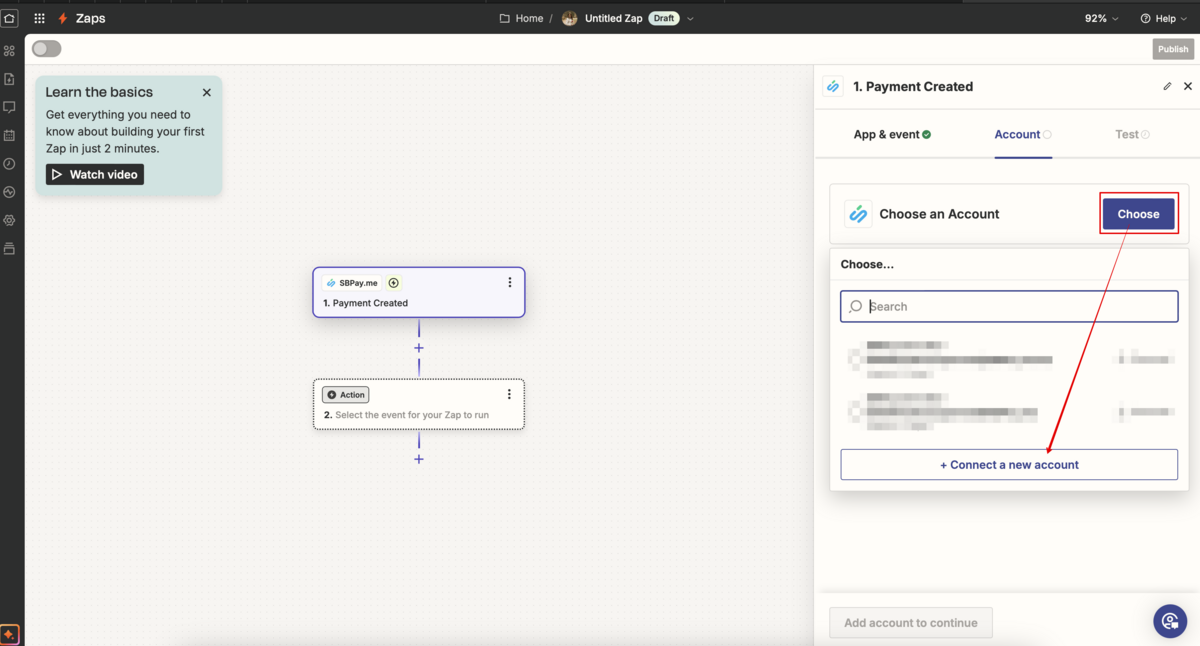Image resolution: width=1200 pixels, height=646 pixels.
Task: Click the folder icon next to Home
Action: tap(505, 18)
